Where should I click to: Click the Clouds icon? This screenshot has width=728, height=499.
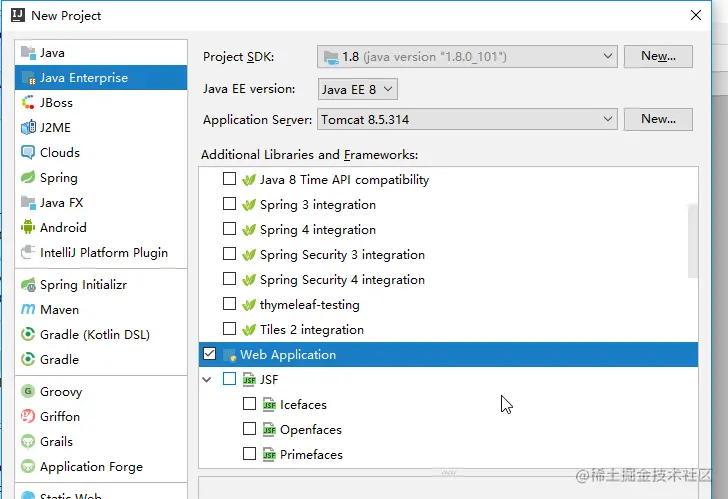tap(28, 153)
